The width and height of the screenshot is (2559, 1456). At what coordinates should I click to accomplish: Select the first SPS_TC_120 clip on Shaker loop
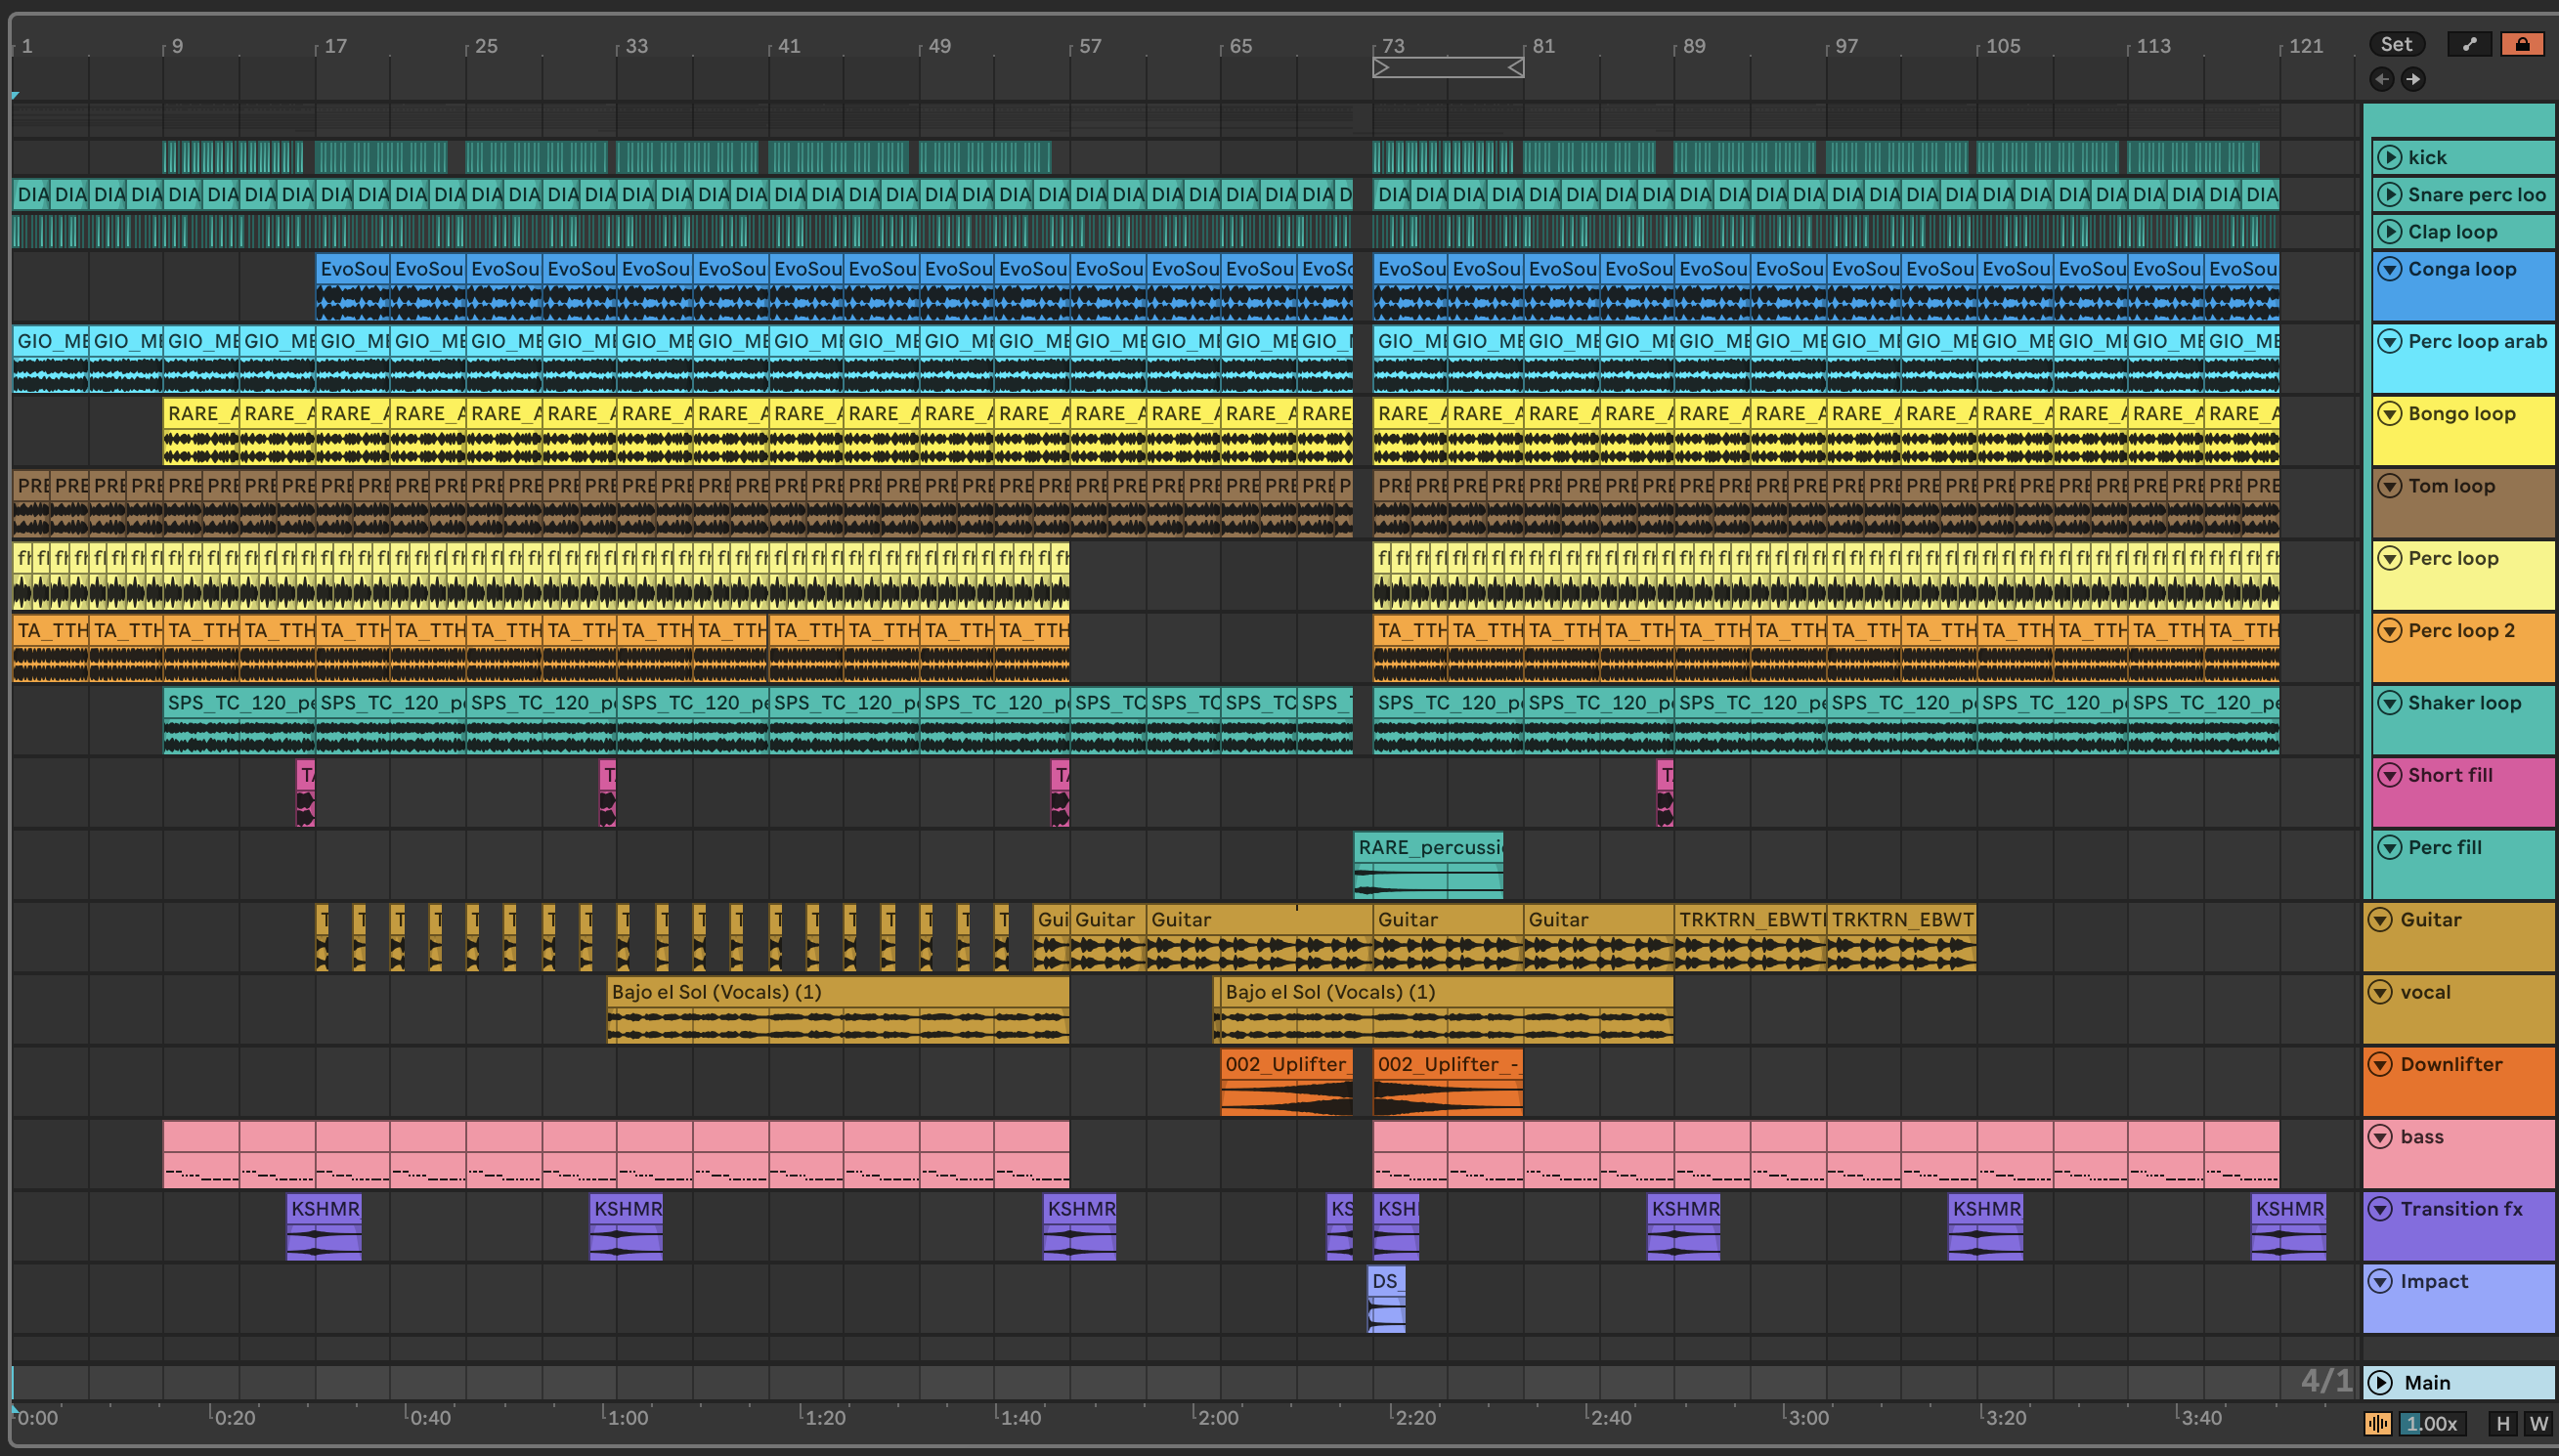(x=239, y=719)
